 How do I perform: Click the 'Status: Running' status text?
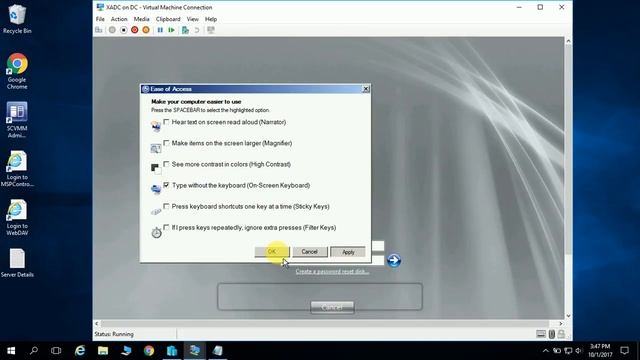114,334
